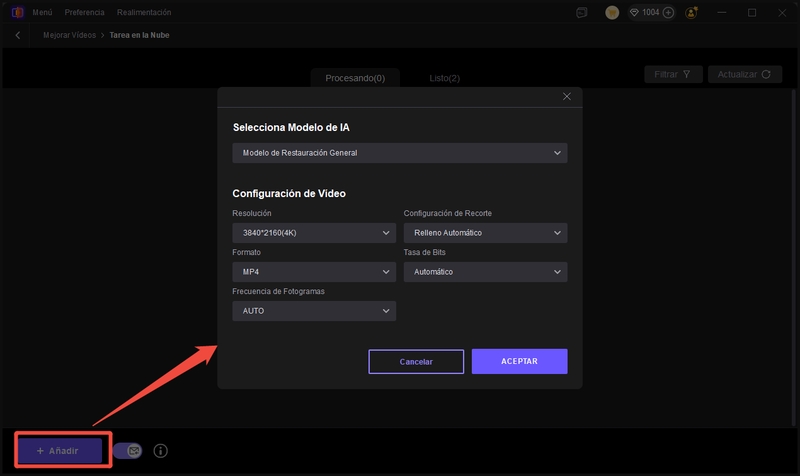Open the user account avatar icon

click(691, 13)
